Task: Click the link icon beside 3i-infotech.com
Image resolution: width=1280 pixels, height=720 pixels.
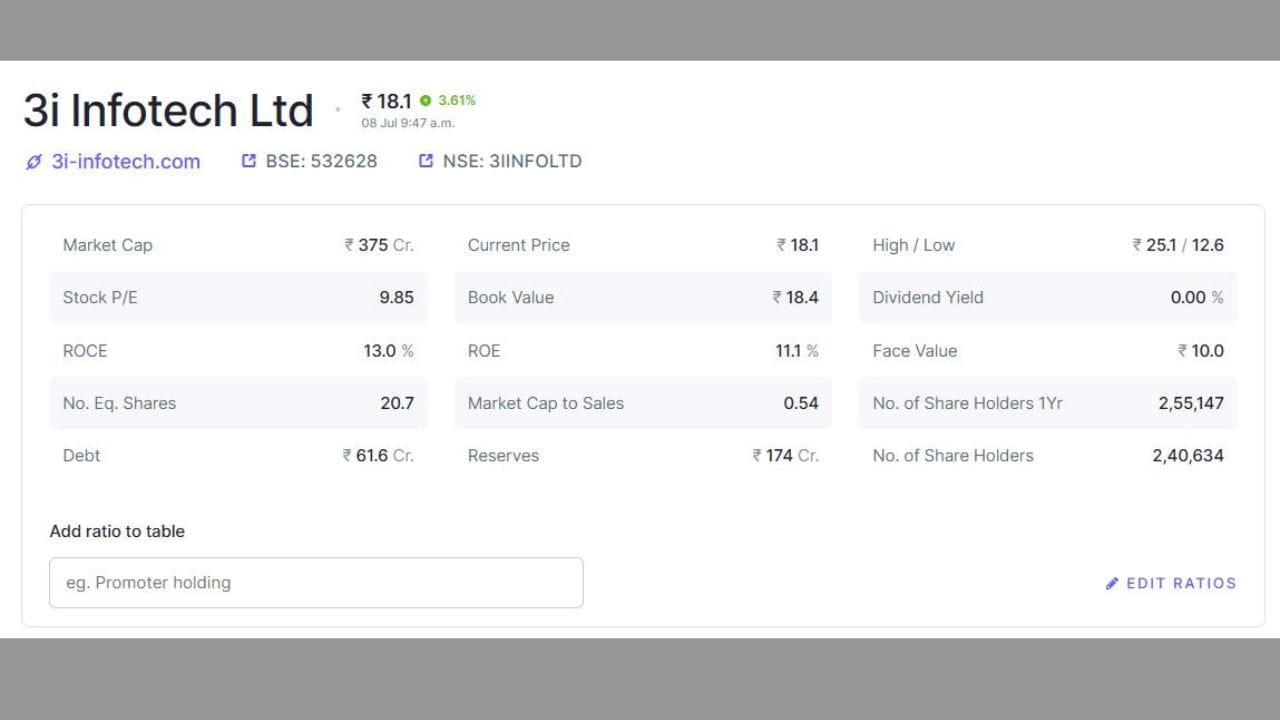Action: click(34, 162)
